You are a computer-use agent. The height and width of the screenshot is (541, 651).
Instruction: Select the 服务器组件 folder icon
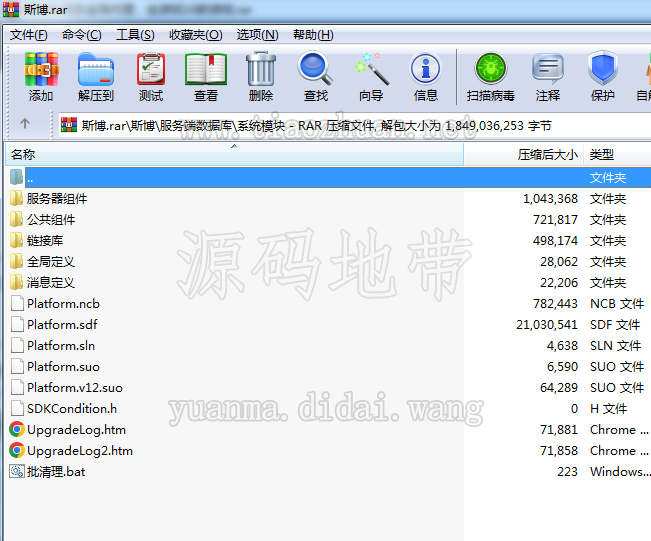(x=16, y=198)
